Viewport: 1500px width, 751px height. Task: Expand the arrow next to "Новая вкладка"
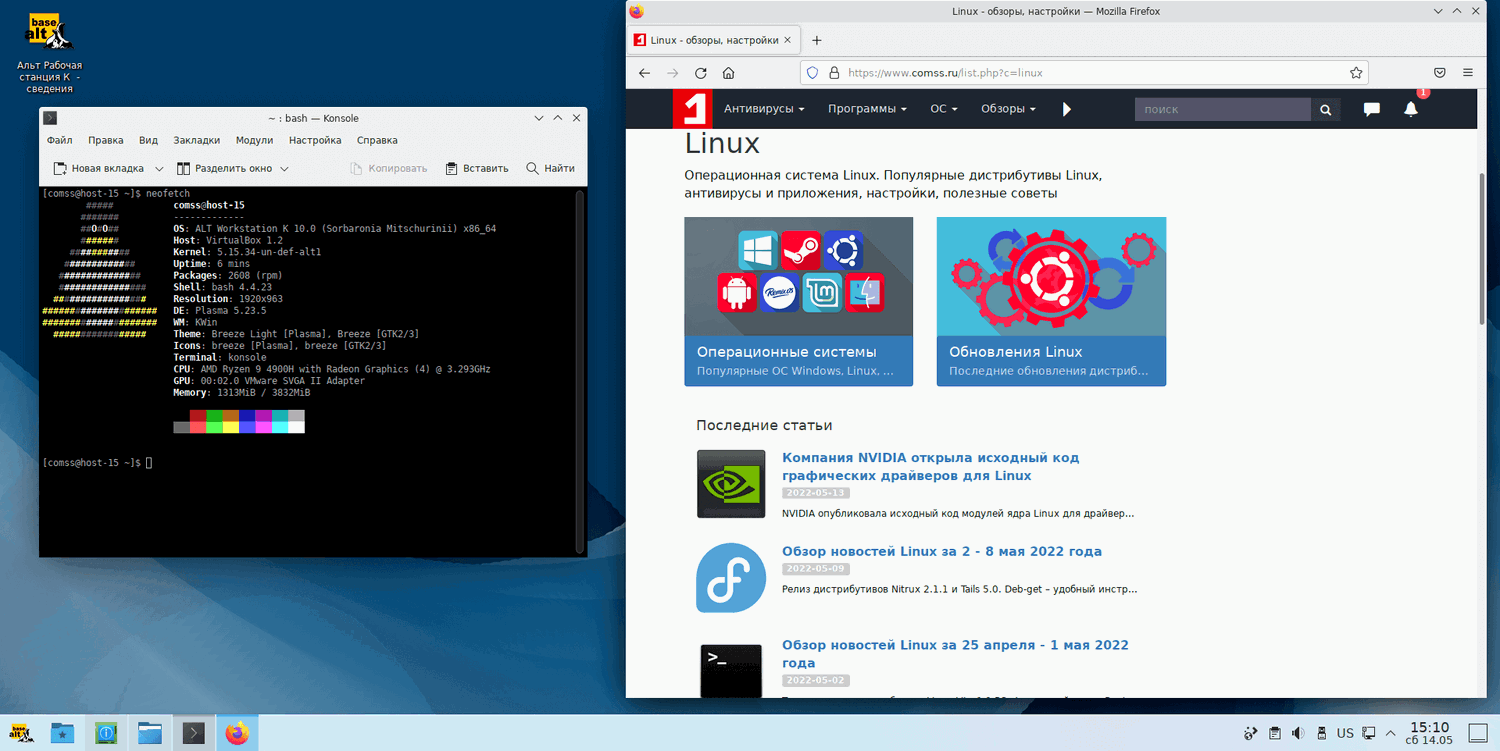161,168
